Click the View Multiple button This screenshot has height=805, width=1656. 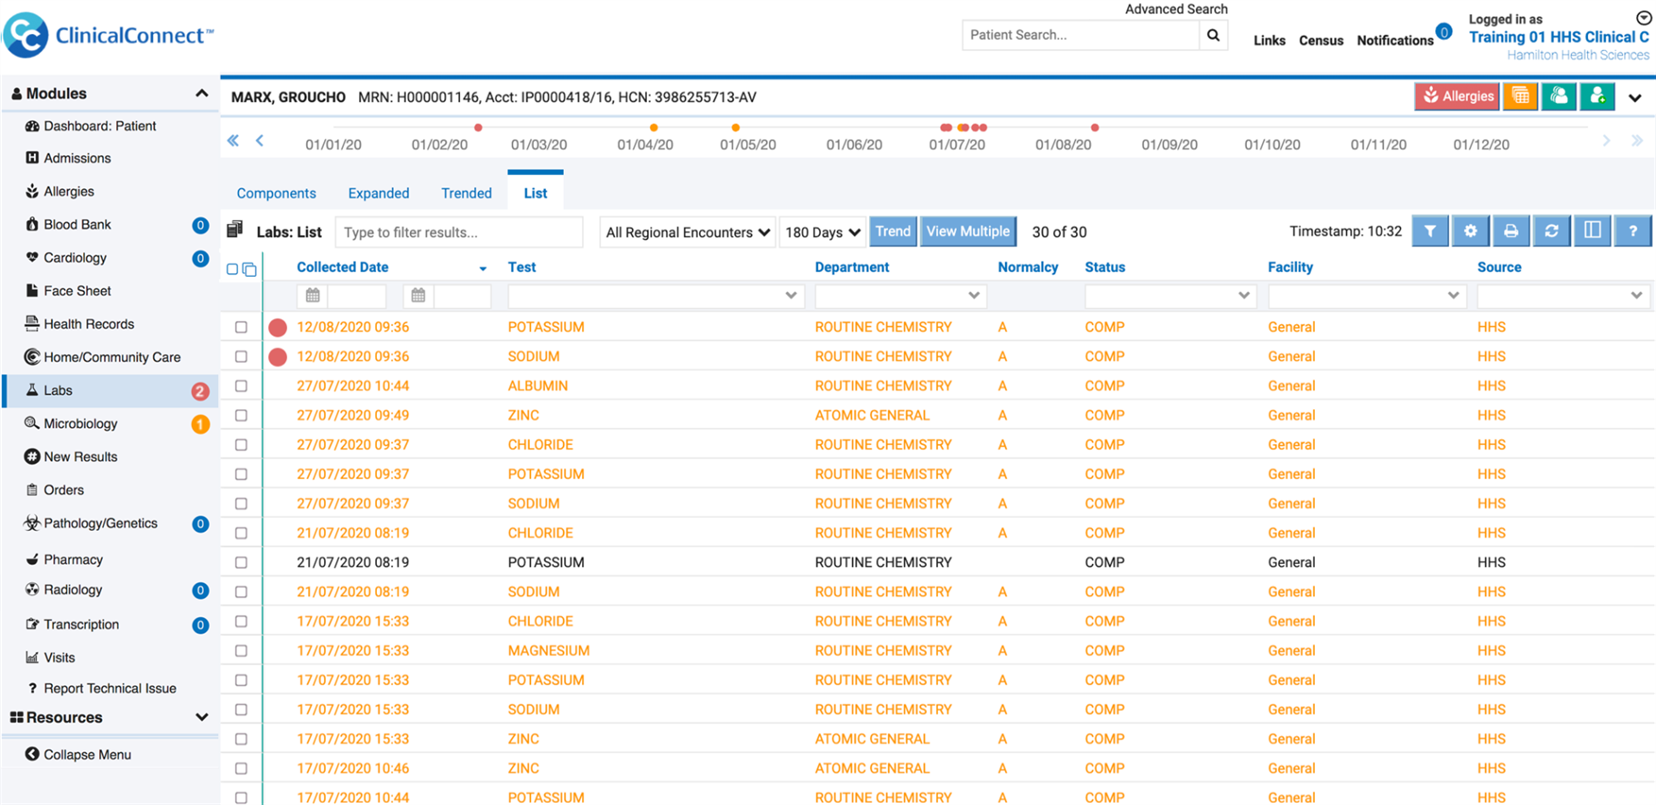pos(968,232)
